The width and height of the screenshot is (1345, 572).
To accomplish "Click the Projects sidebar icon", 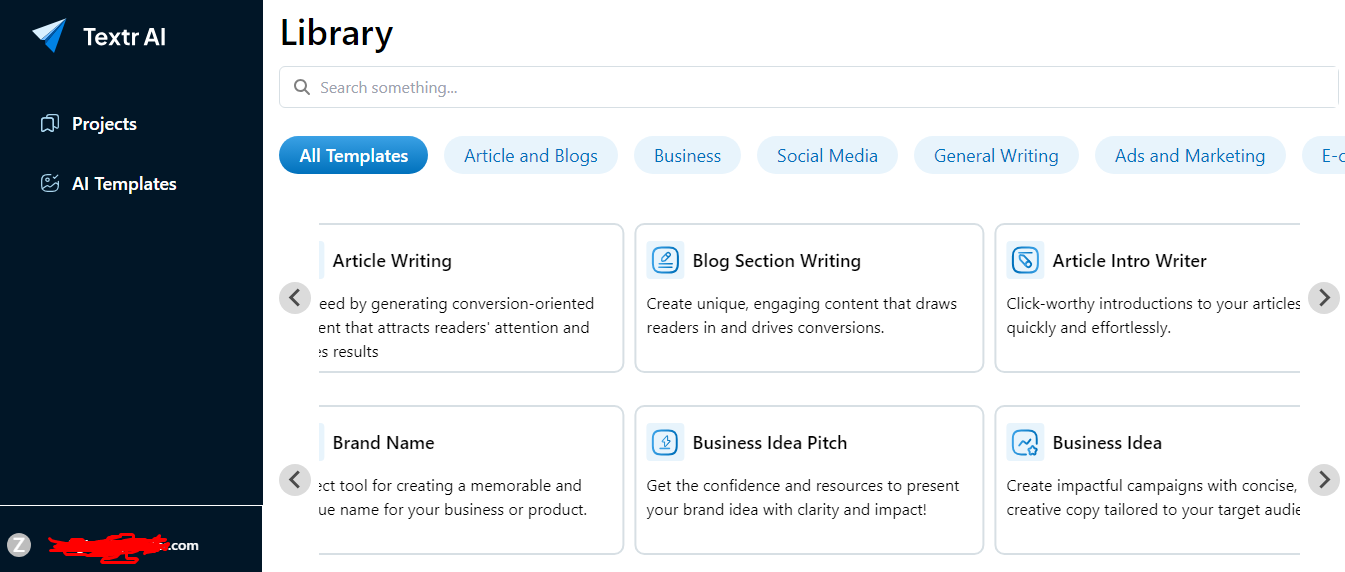I will point(50,124).
